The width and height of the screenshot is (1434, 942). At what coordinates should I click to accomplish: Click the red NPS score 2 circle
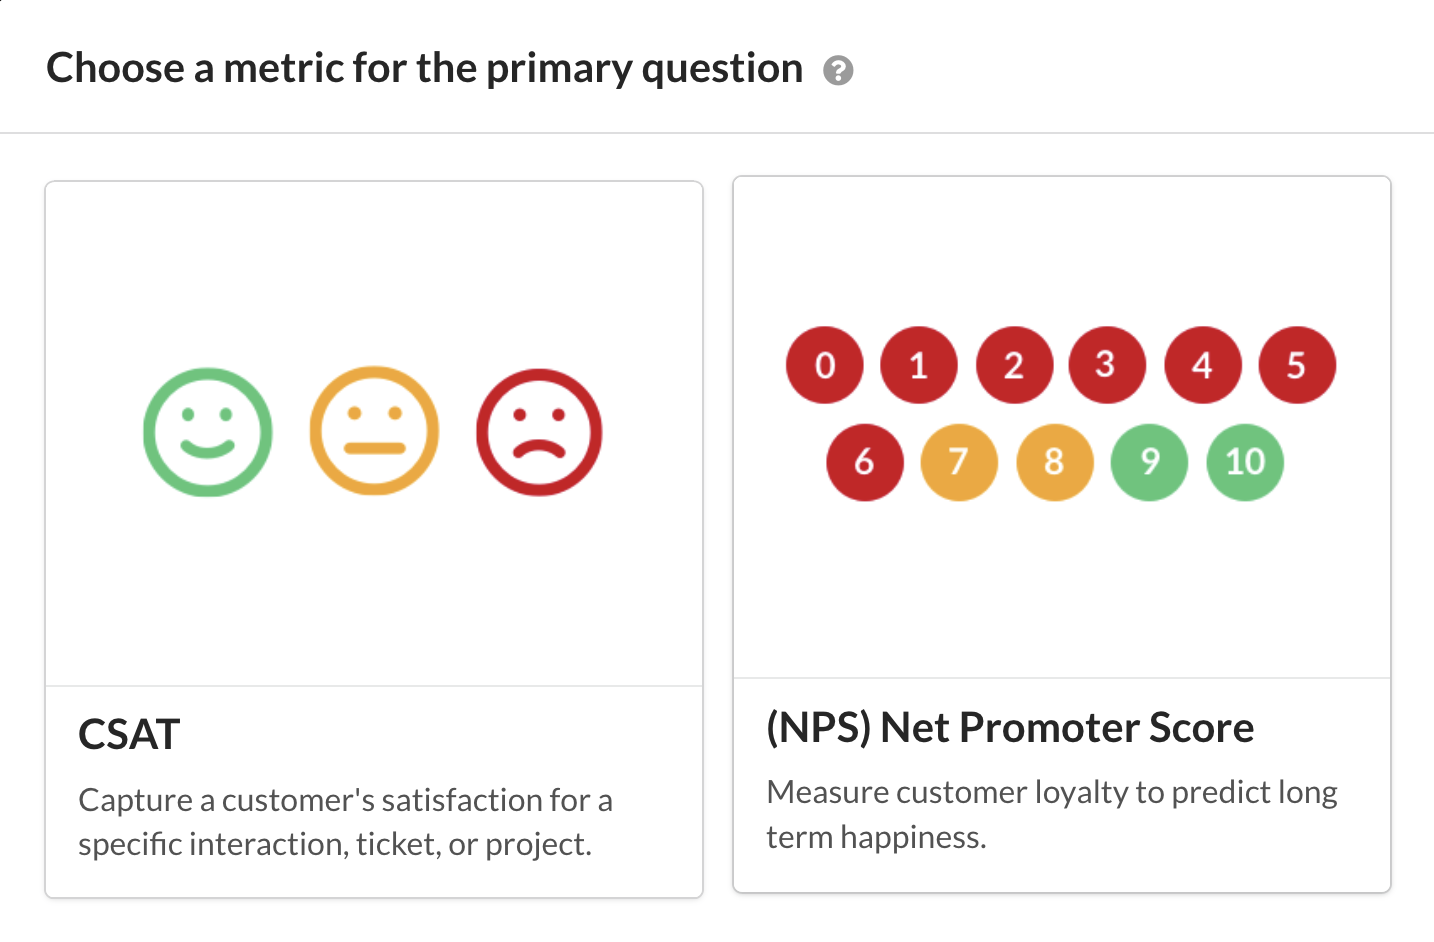click(1014, 365)
